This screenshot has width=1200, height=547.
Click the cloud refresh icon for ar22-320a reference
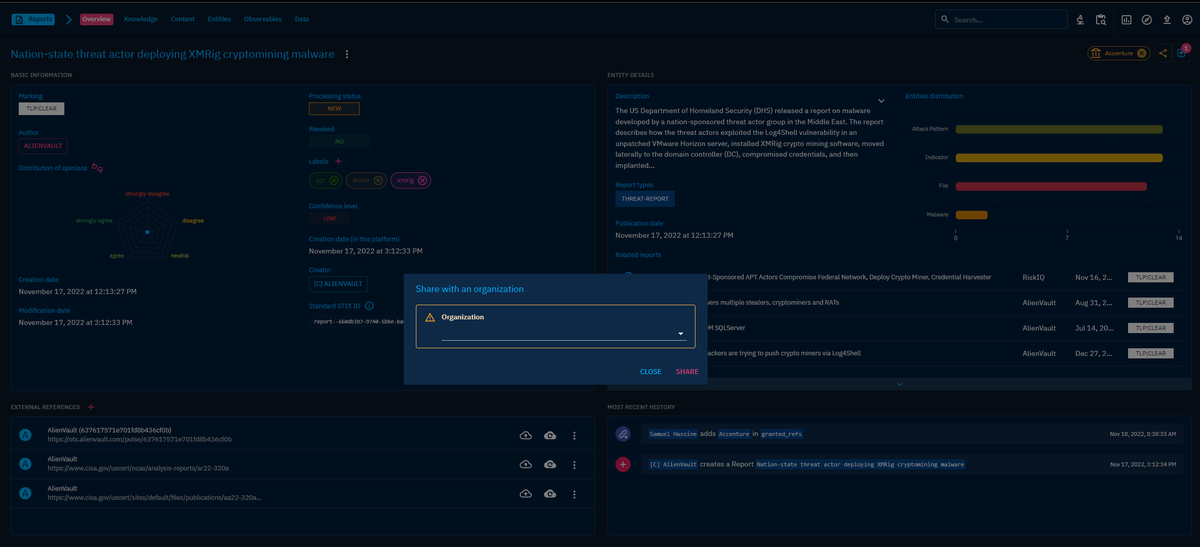[549, 464]
